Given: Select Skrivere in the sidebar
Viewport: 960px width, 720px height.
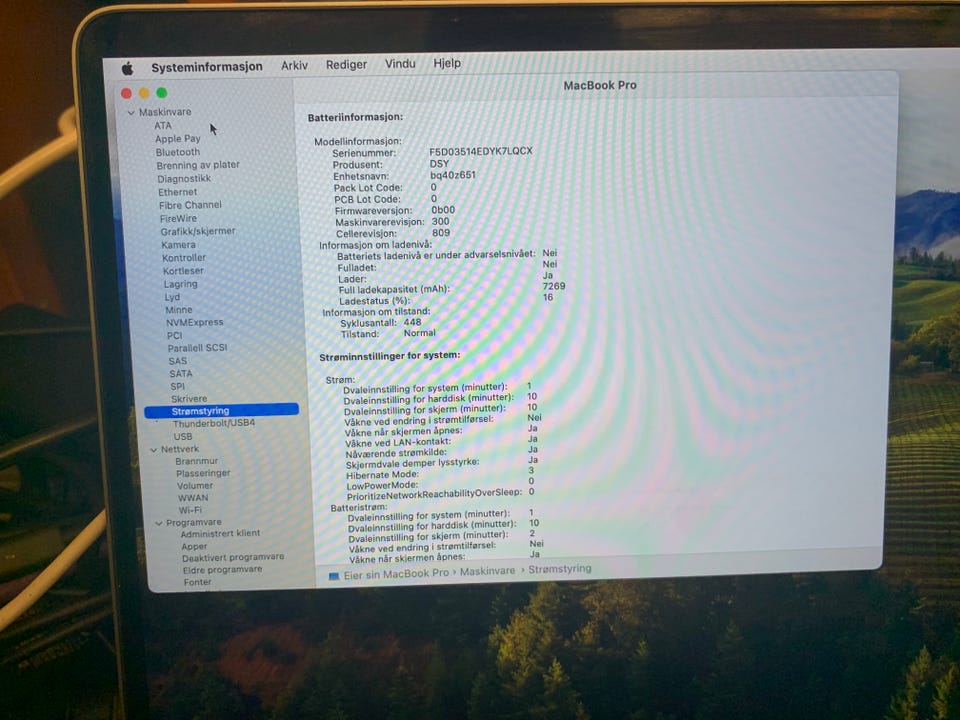Looking at the screenshot, I should [x=189, y=399].
